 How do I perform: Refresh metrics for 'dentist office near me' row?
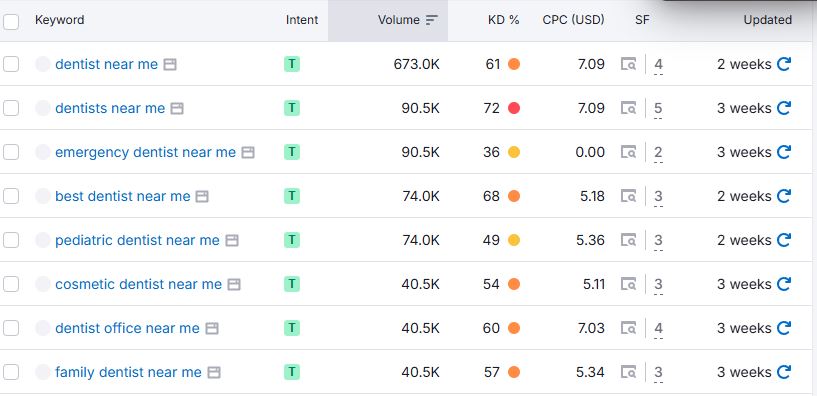(x=784, y=328)
